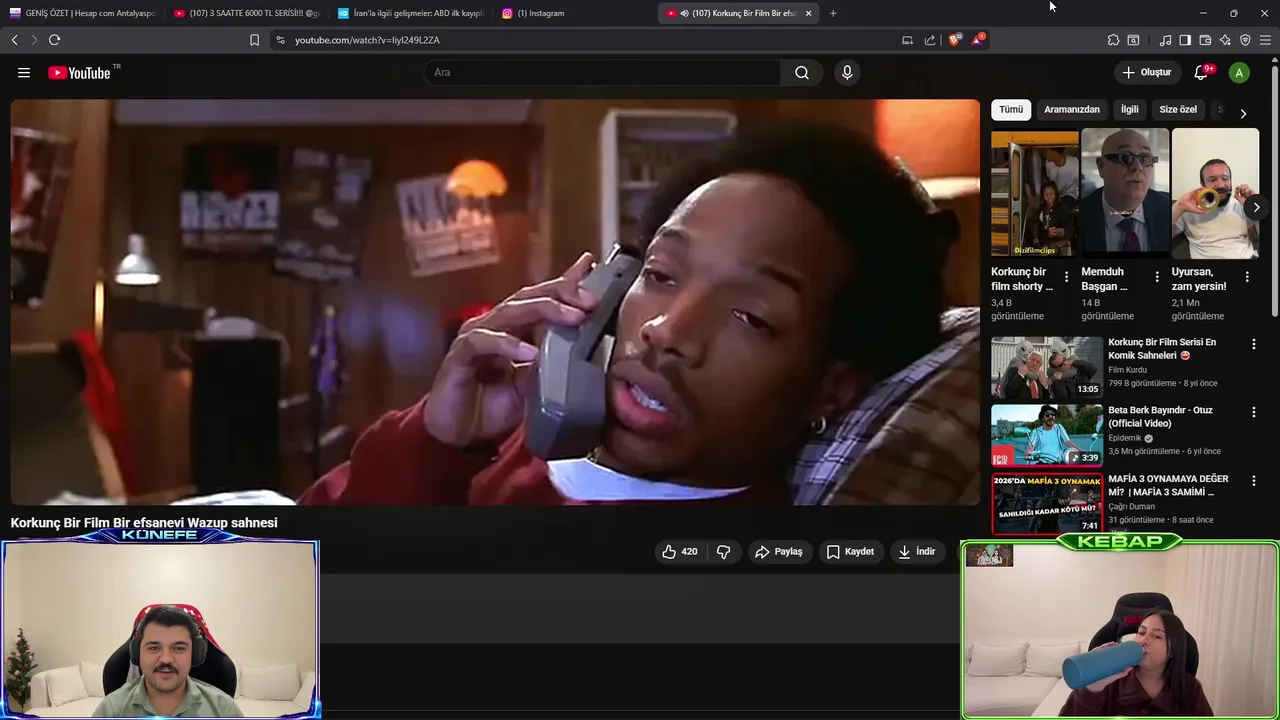Switch to 3 SAATTE 6000 TL SERİSİ tab
The image size is (1280, 720).
click(246, 13)
